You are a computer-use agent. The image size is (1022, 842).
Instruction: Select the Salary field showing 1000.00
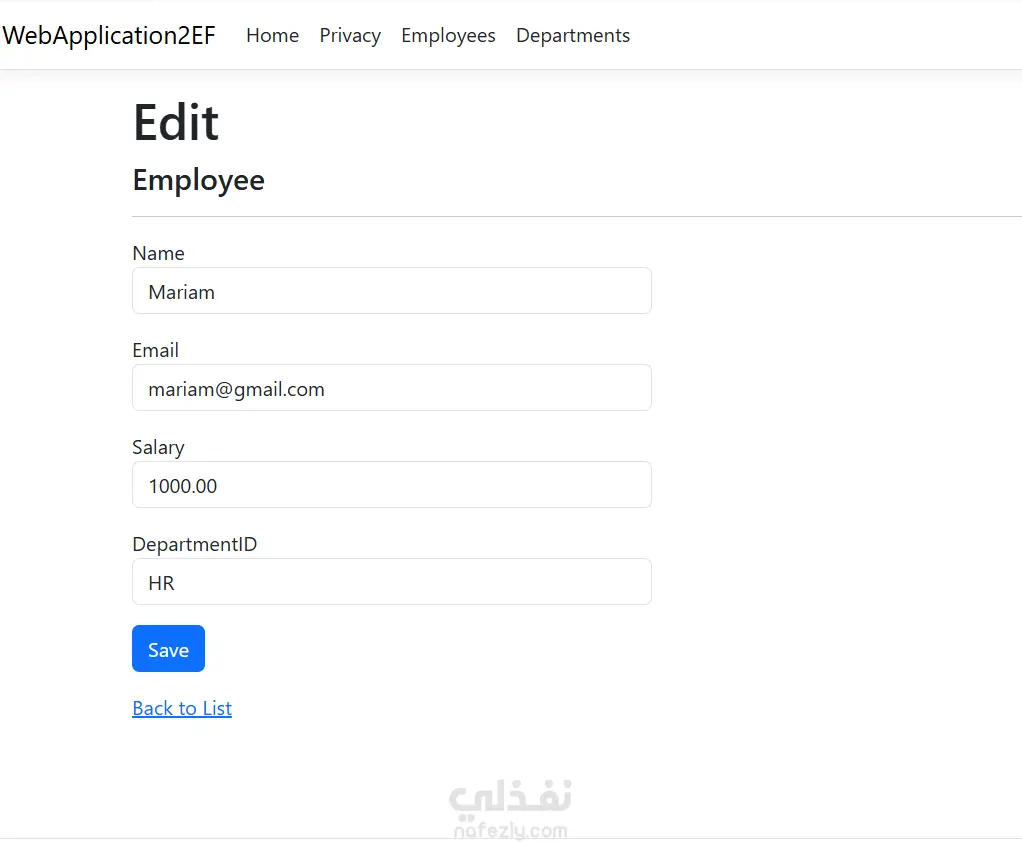pos(392,485)
